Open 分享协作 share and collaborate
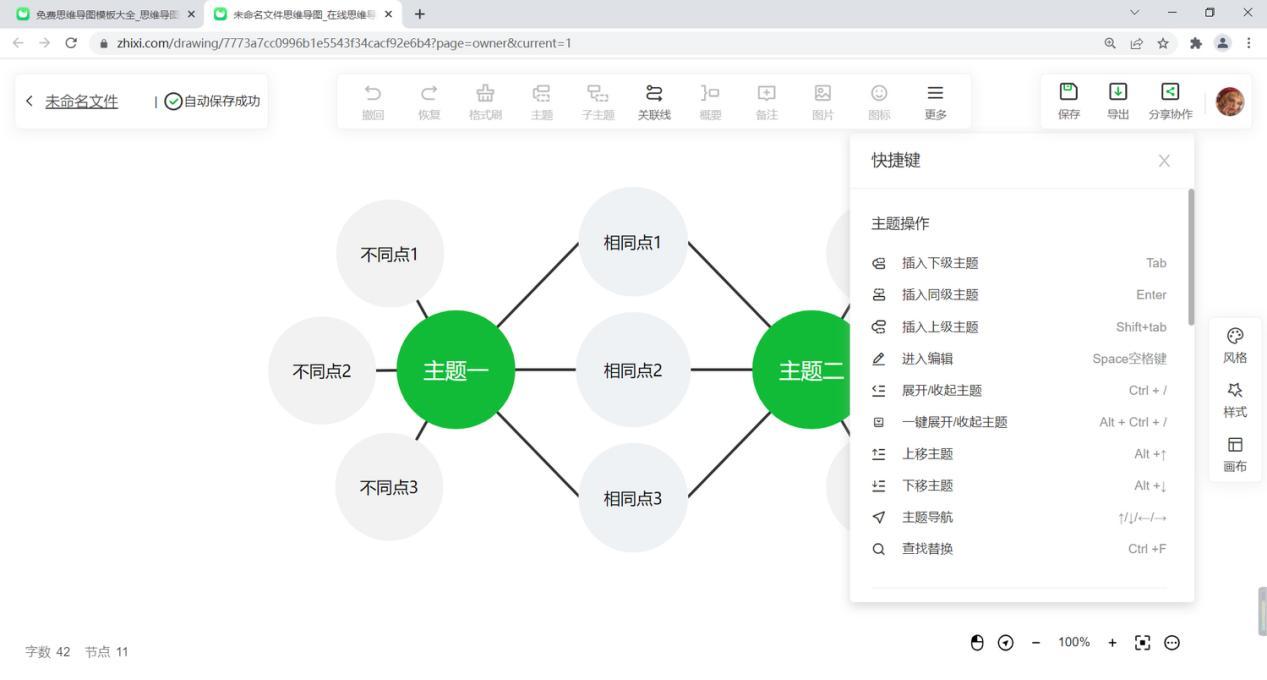1267x680 pixels. pos(1170,101)
